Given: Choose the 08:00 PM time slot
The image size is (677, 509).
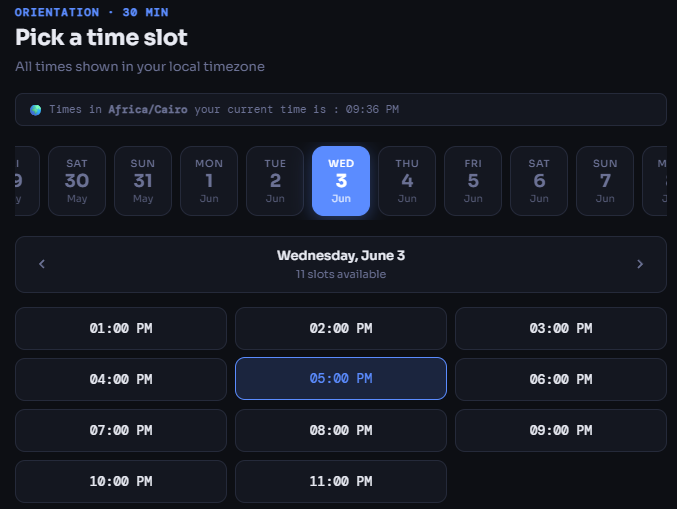Looking at the screenshot, I should tap(341, 430).
